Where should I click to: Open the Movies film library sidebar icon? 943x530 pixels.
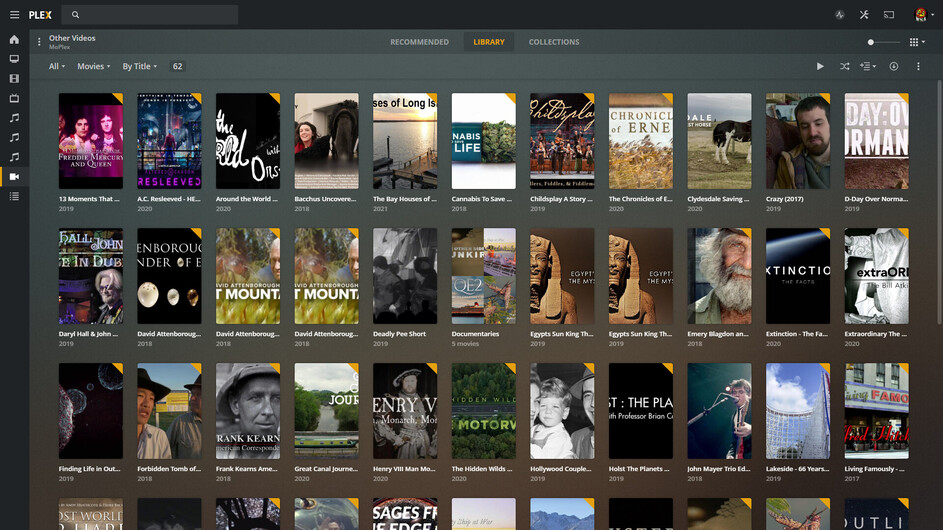[14, 79]
